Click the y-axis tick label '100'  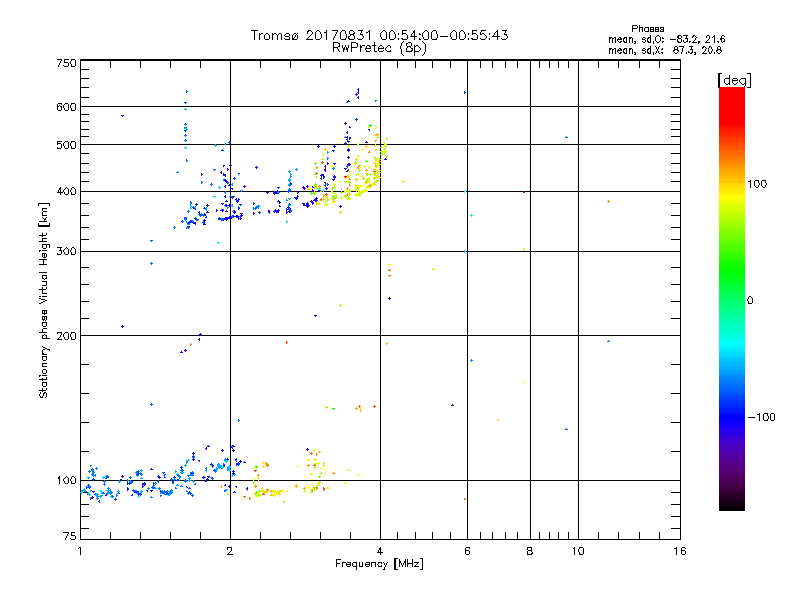coord(66,480)
